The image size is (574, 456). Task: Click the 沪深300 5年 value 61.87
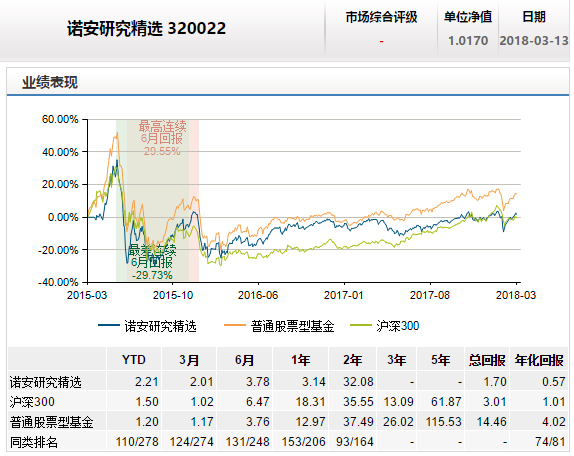tap(446, 401)
